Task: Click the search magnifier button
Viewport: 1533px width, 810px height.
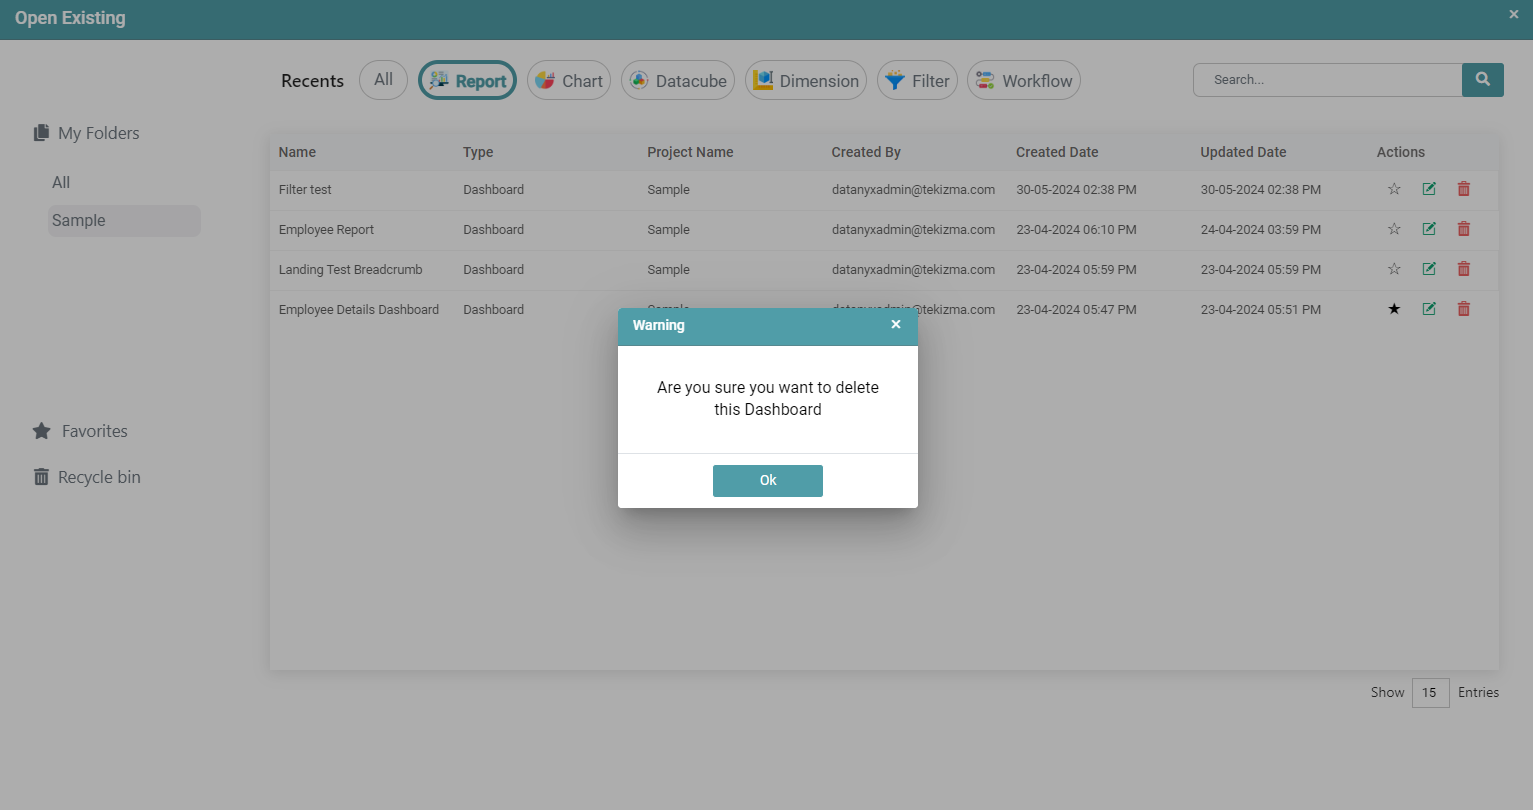Action: [x=1482, y=80]
